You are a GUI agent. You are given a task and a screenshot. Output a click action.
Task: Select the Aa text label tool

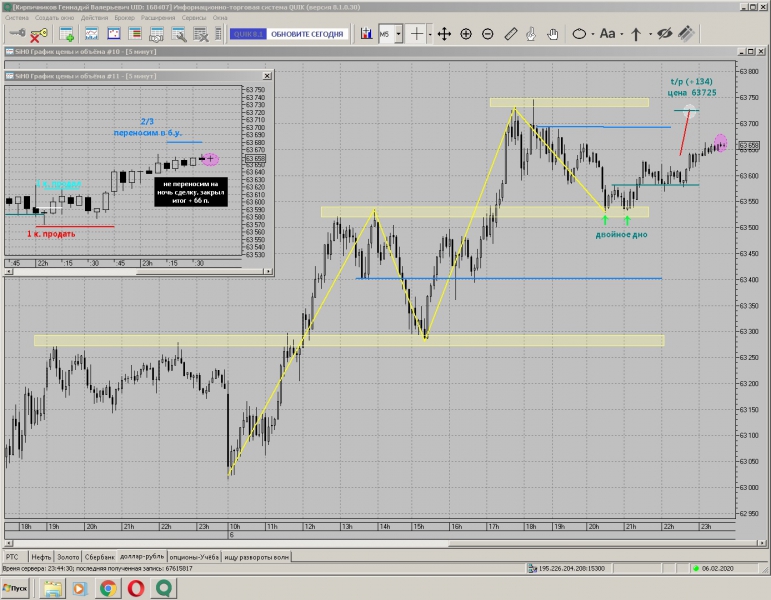point(607,33)
